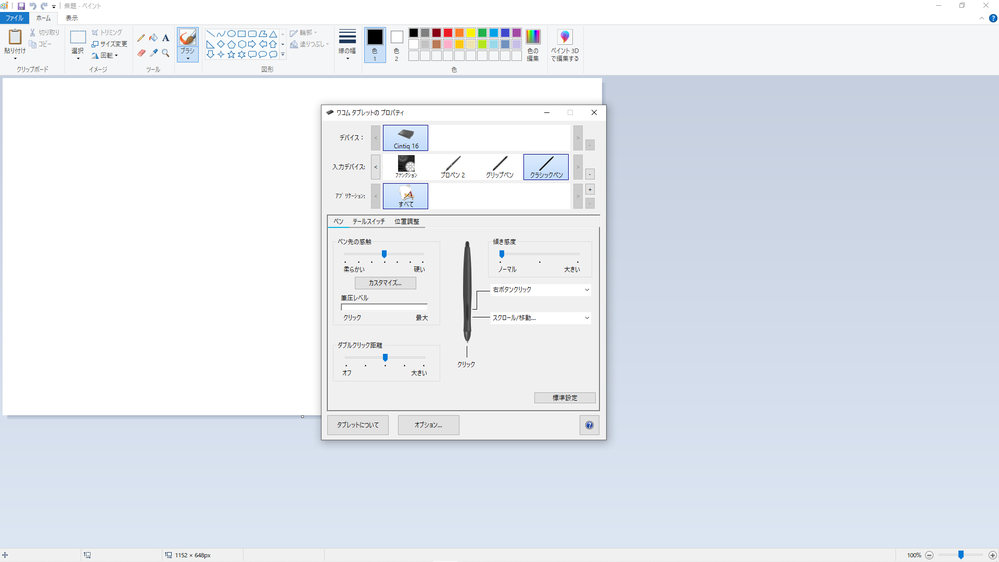Open the 回転 dropdown
Image resolution: width=999 pixels, height=562 pixels.
[x=106, y=55]
